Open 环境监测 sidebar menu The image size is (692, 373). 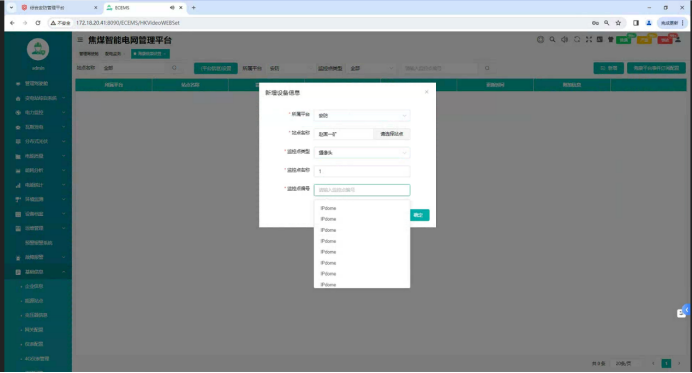[39, 199]
